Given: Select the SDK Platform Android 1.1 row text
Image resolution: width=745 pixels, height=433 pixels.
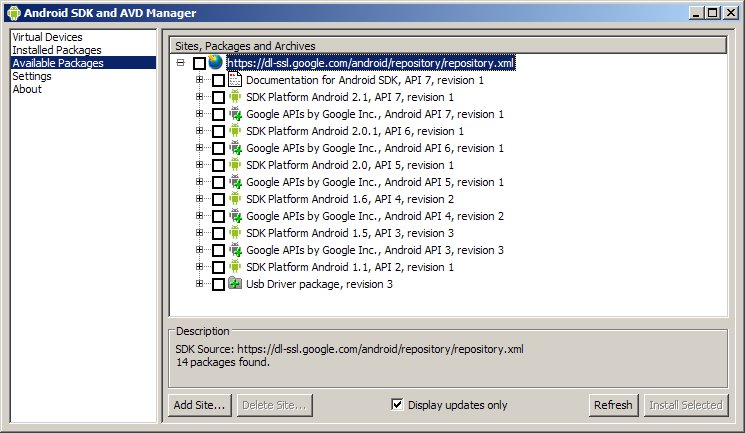Looking at the screenshot, I should click(x=350, y=267).
